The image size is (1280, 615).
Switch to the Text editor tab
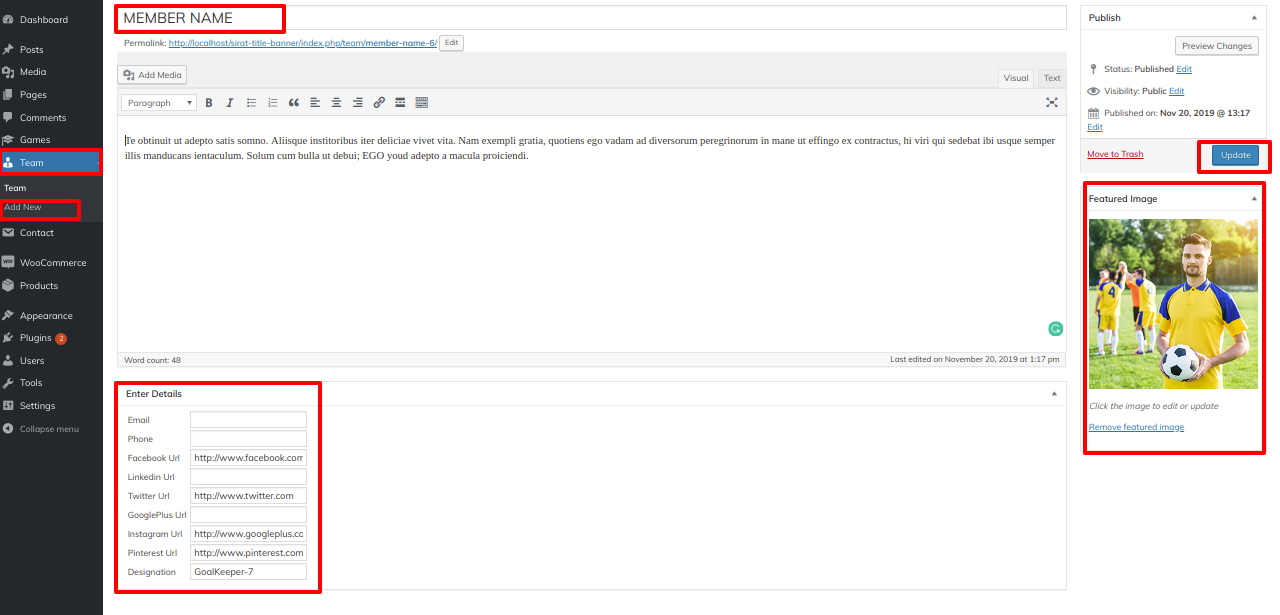click(1052, 78)
